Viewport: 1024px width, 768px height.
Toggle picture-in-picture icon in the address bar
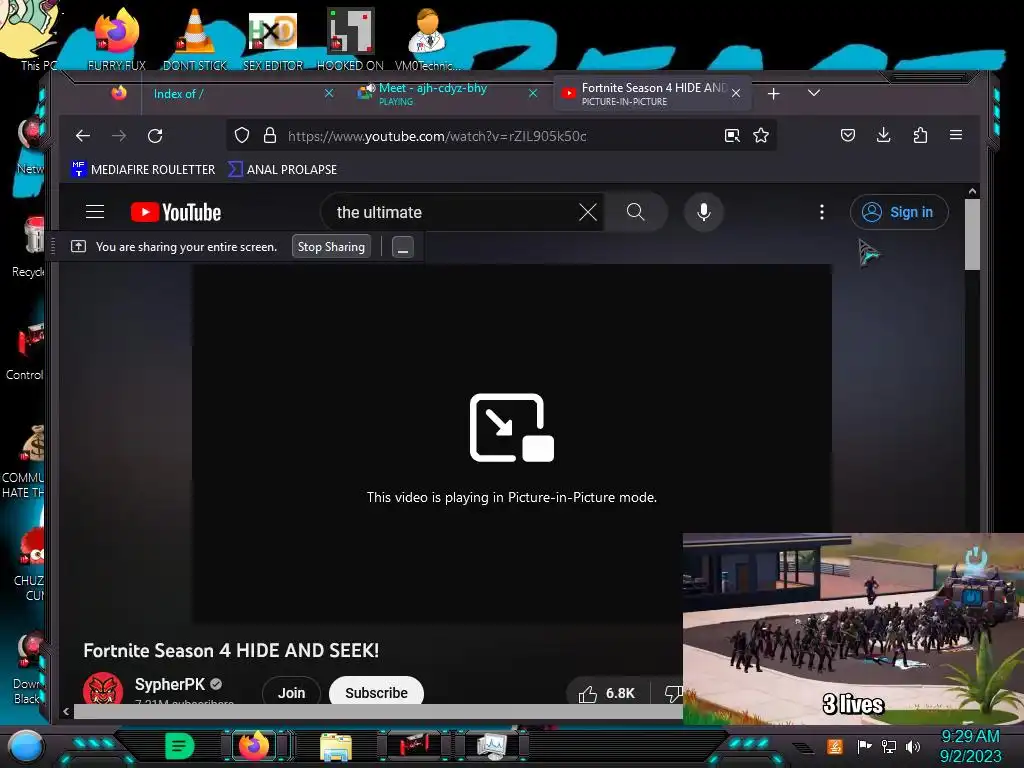click(732, 135)
